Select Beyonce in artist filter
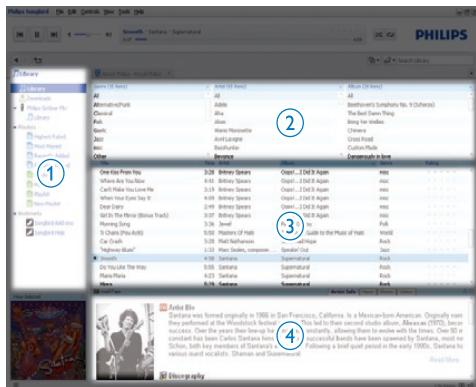Image resolution: width=476 pixels, height=387 pixels. (x=224, y=156)
